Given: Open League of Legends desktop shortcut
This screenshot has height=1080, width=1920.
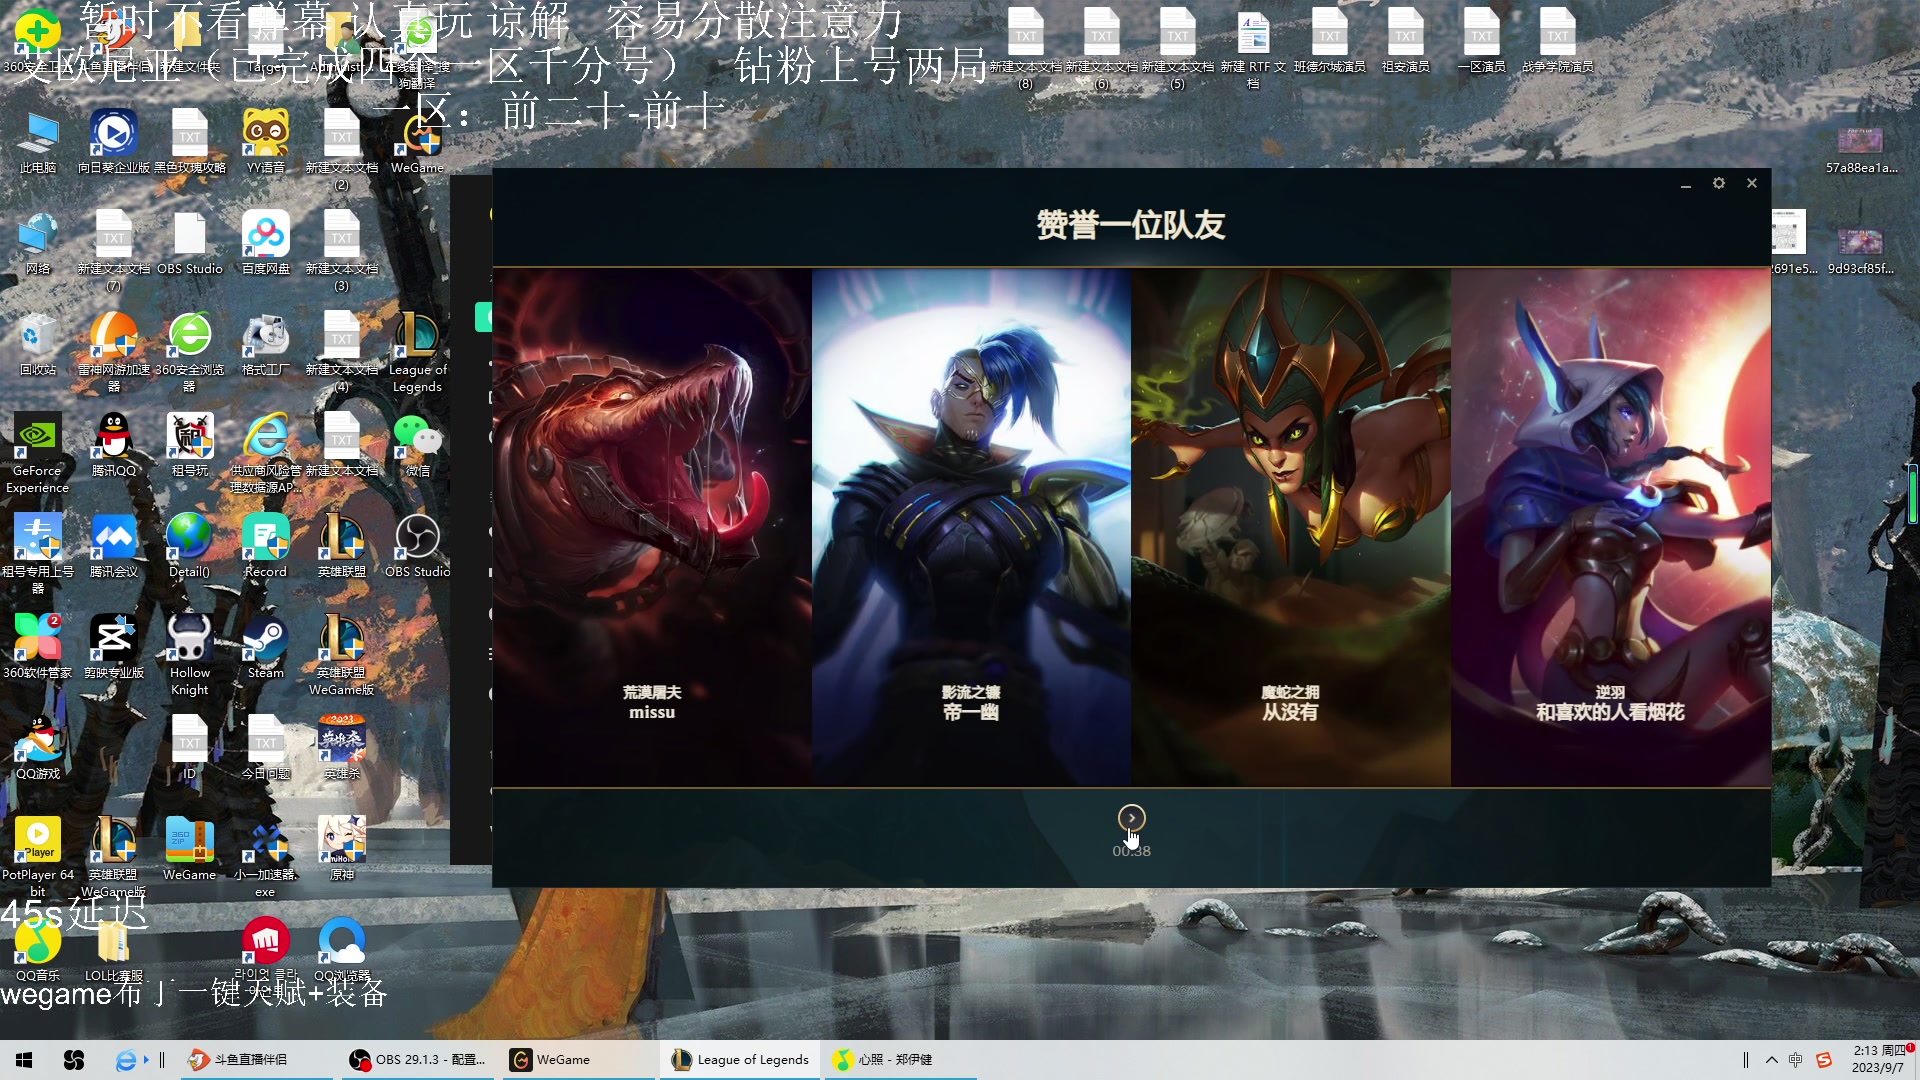Looking at the screenshot, I should point(418,352).
